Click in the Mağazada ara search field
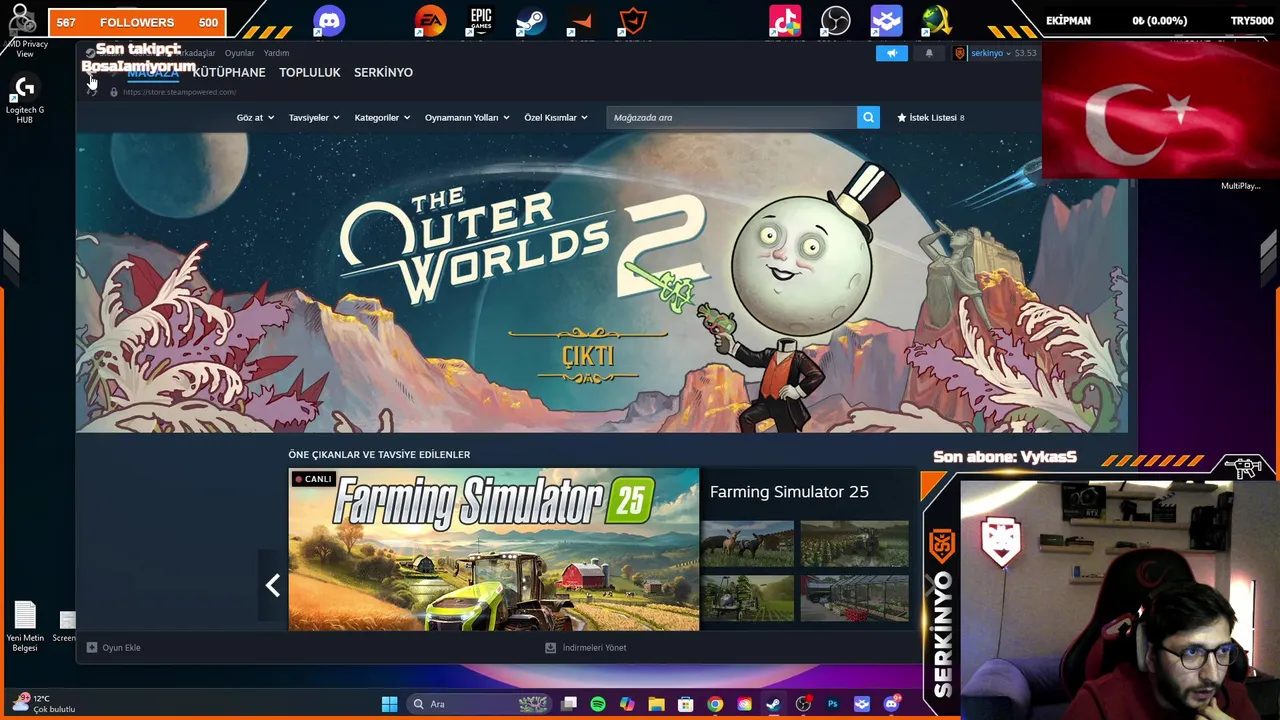1280x720 pixels. point(731,117)
